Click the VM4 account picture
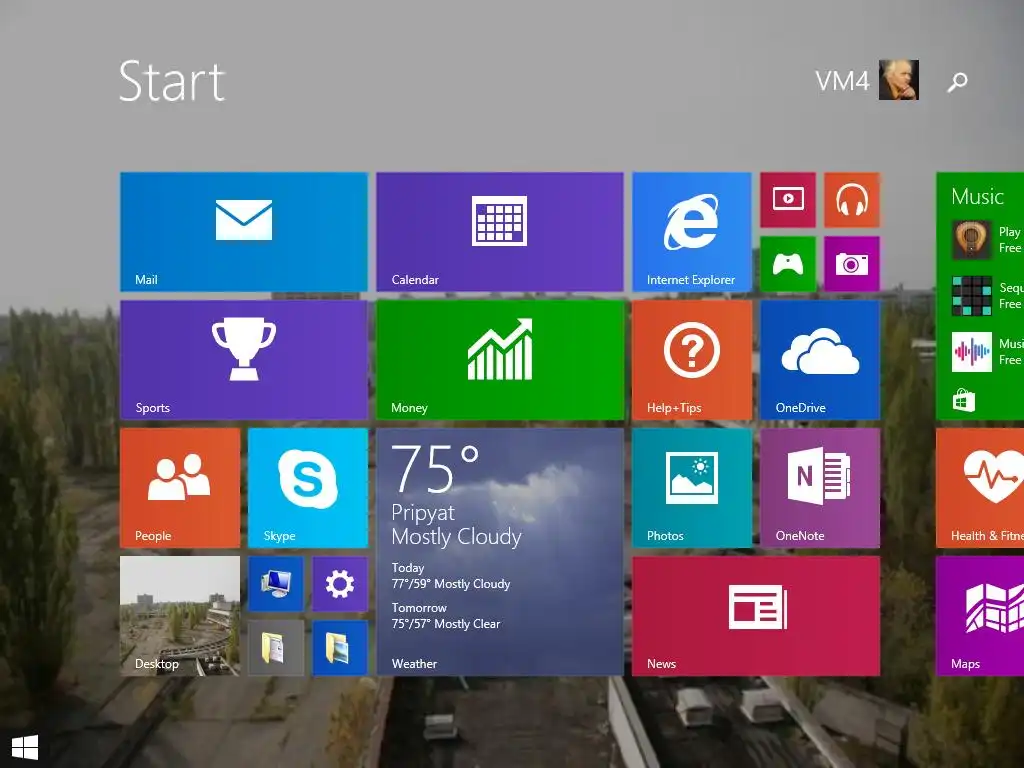 899,80
